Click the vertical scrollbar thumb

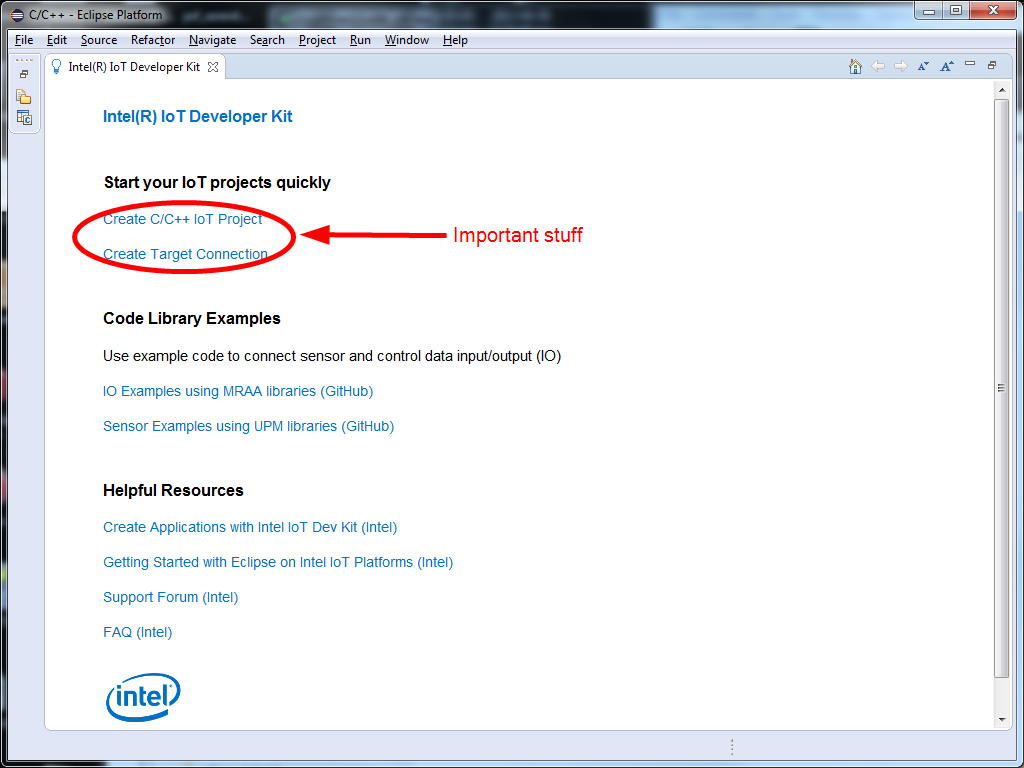click(1001, 389)
